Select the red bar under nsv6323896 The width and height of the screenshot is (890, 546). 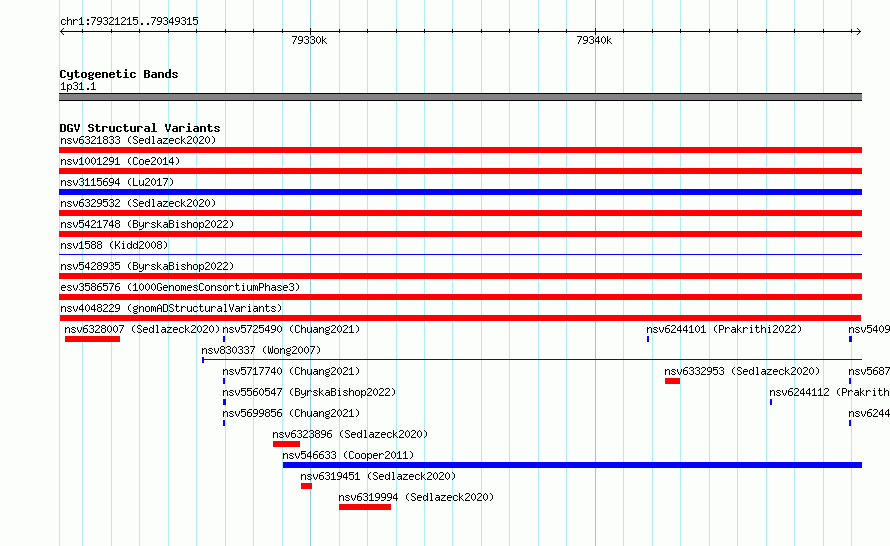[x=286, y=444]
